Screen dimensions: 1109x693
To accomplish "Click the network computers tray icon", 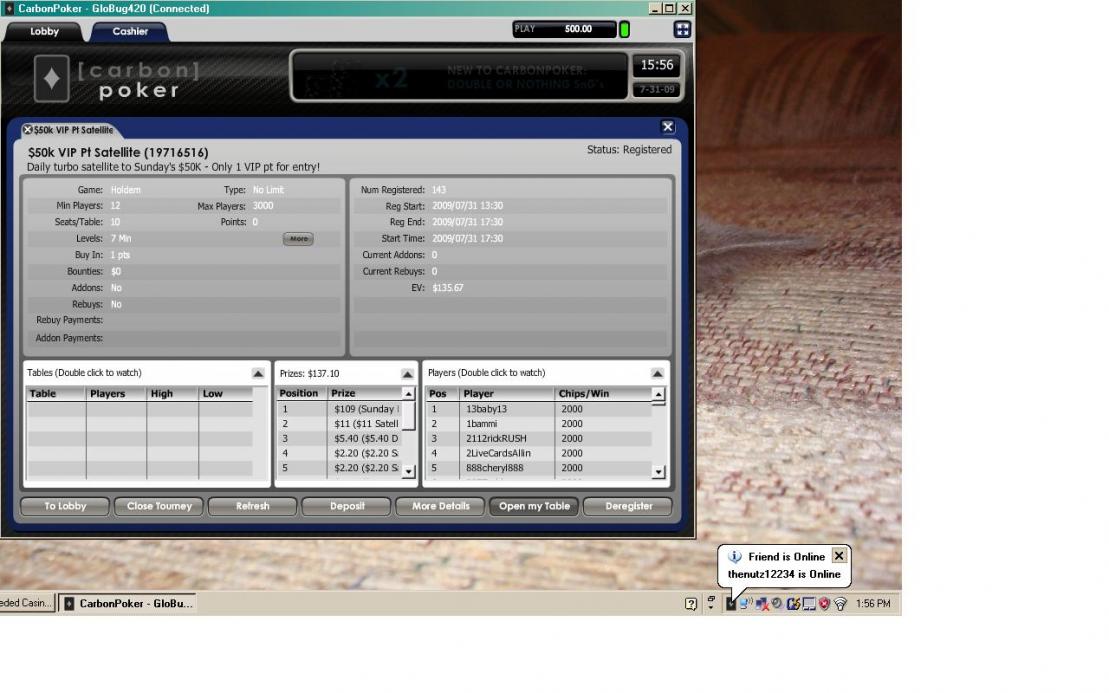I will click(745, 604).
